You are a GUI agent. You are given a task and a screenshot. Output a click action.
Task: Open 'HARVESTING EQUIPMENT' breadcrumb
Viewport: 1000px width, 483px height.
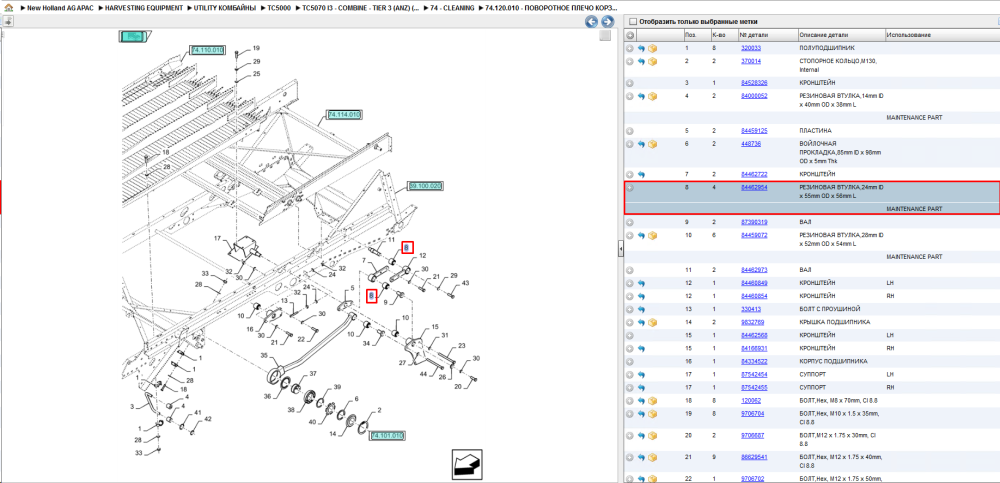coord(144,8)
